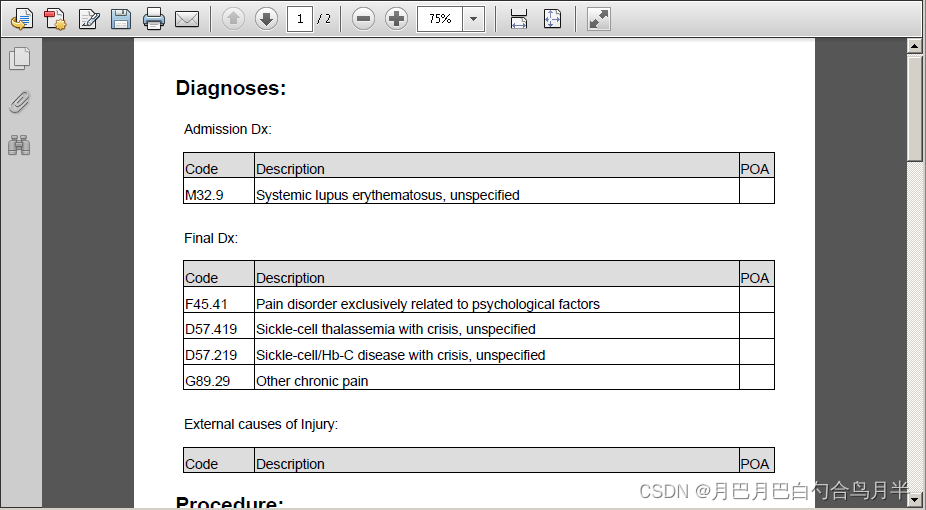Click code F45.41 cell
Viewport: 926px width, 510px height.
coord(219,300)
